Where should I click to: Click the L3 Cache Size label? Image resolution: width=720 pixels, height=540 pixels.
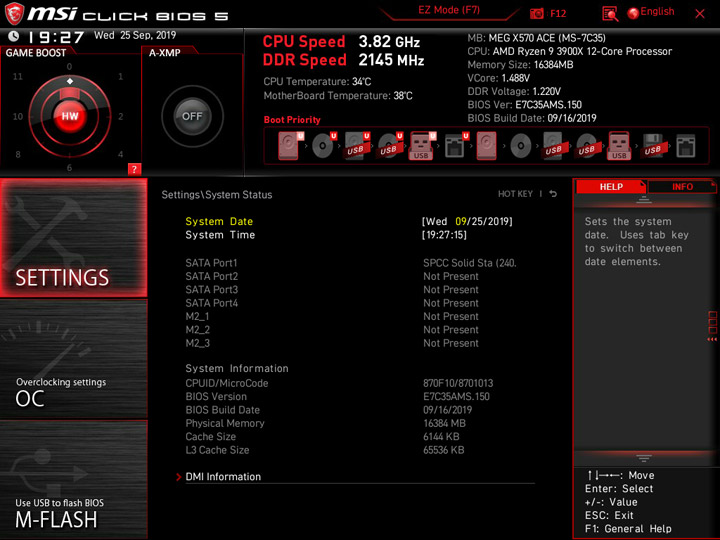pos(217,450)
